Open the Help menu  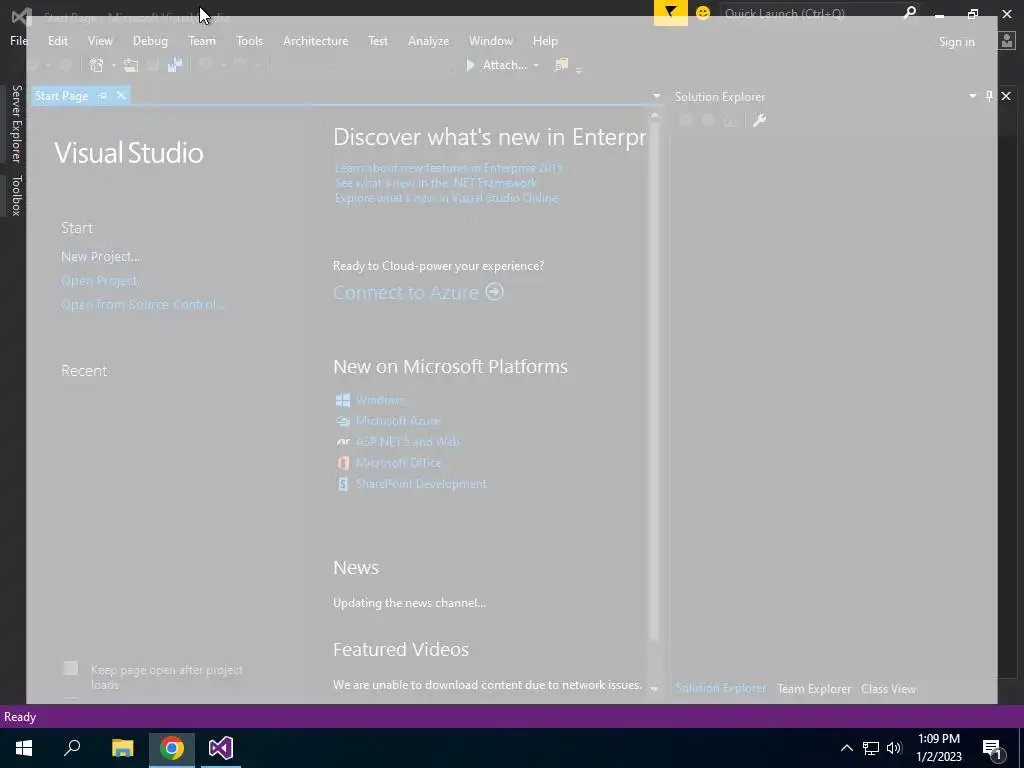pyautogui.click(x=545, y=40)
